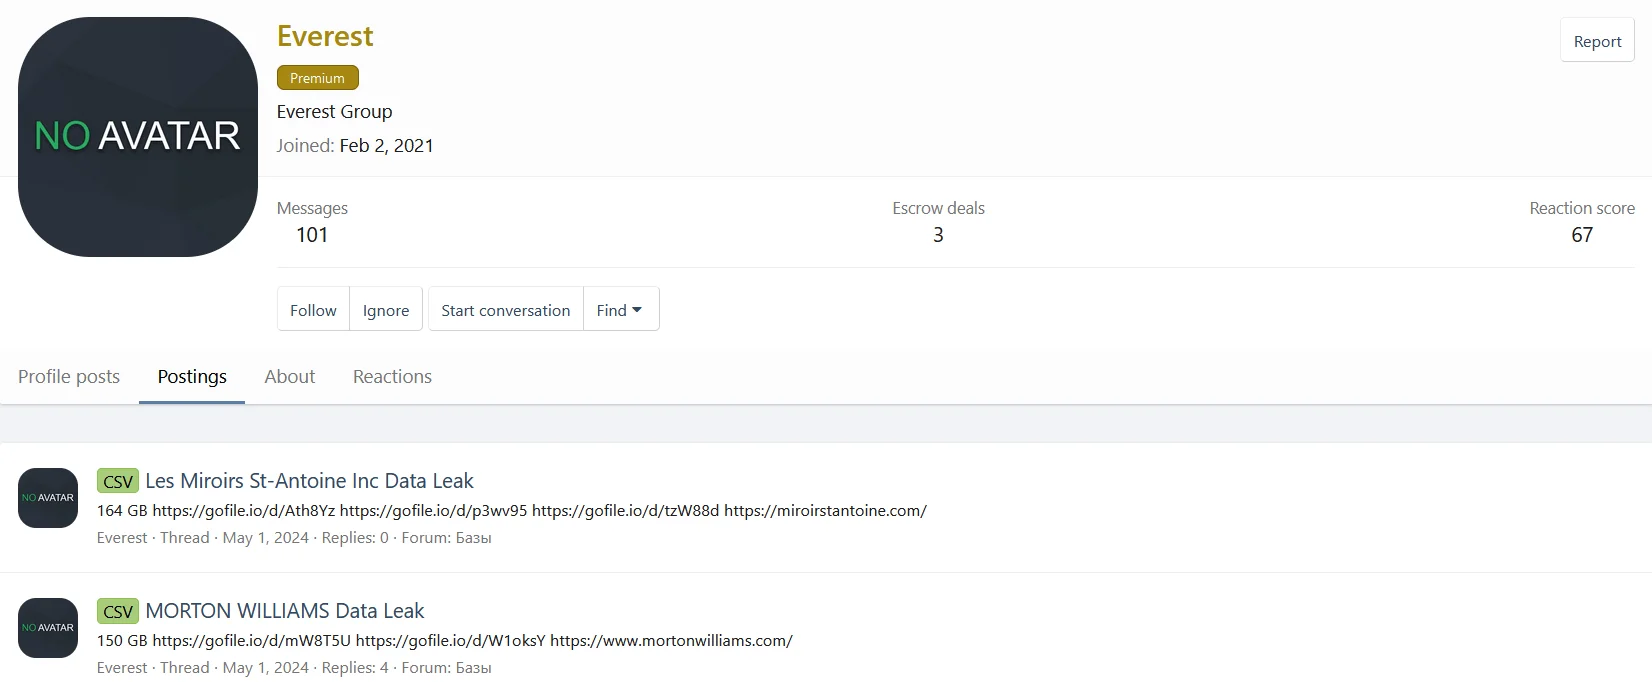The image size is (1652, 682).
Task: Ignore the user Everest
Action: pyautogui.click(x=386, y=310)
